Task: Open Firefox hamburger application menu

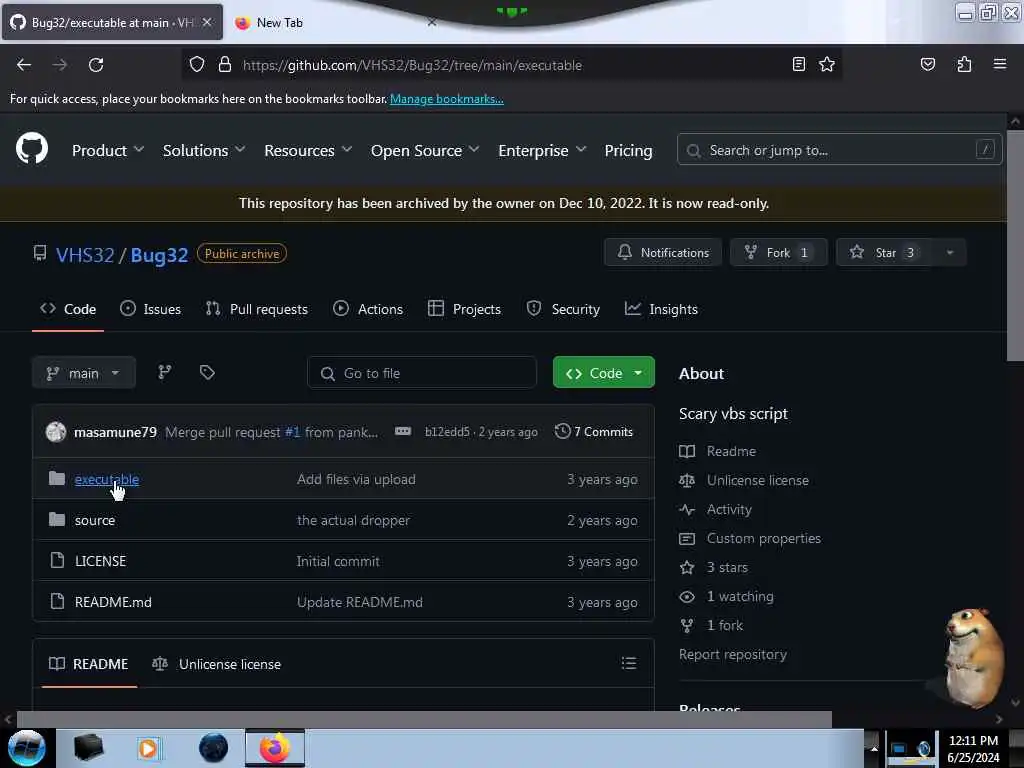Action: [999, 64]
